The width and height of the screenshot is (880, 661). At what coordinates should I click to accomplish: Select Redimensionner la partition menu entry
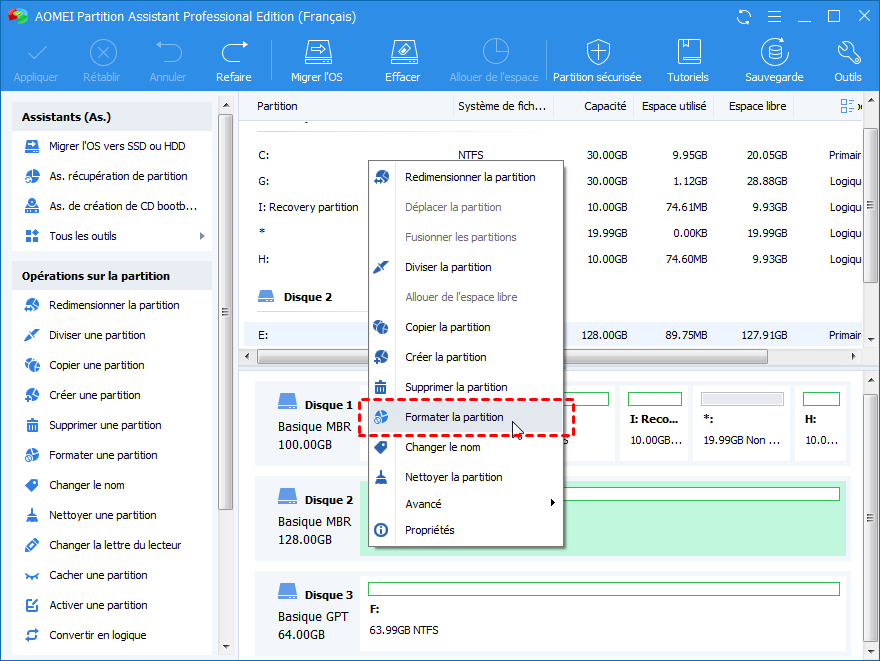tap(469, 177)
